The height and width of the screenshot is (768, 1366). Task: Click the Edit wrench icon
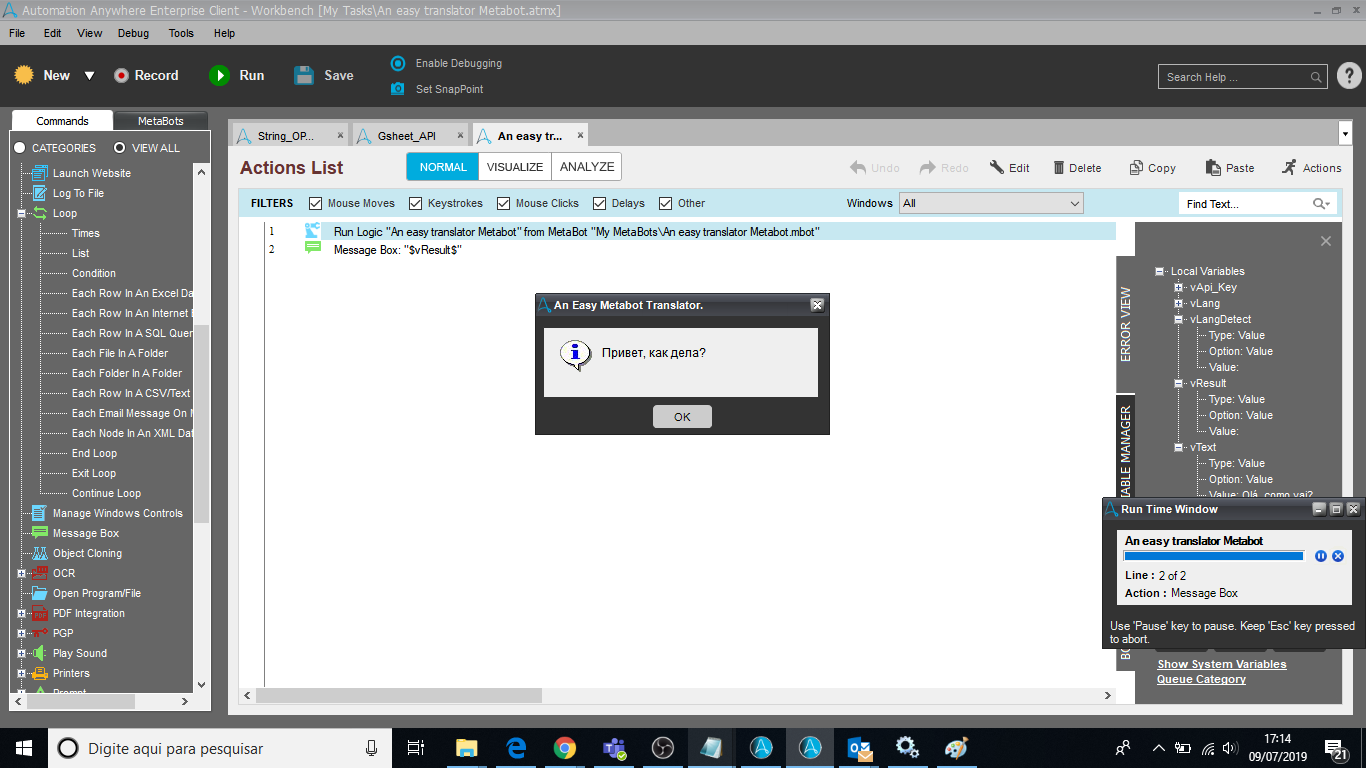(x=997, y=168)
